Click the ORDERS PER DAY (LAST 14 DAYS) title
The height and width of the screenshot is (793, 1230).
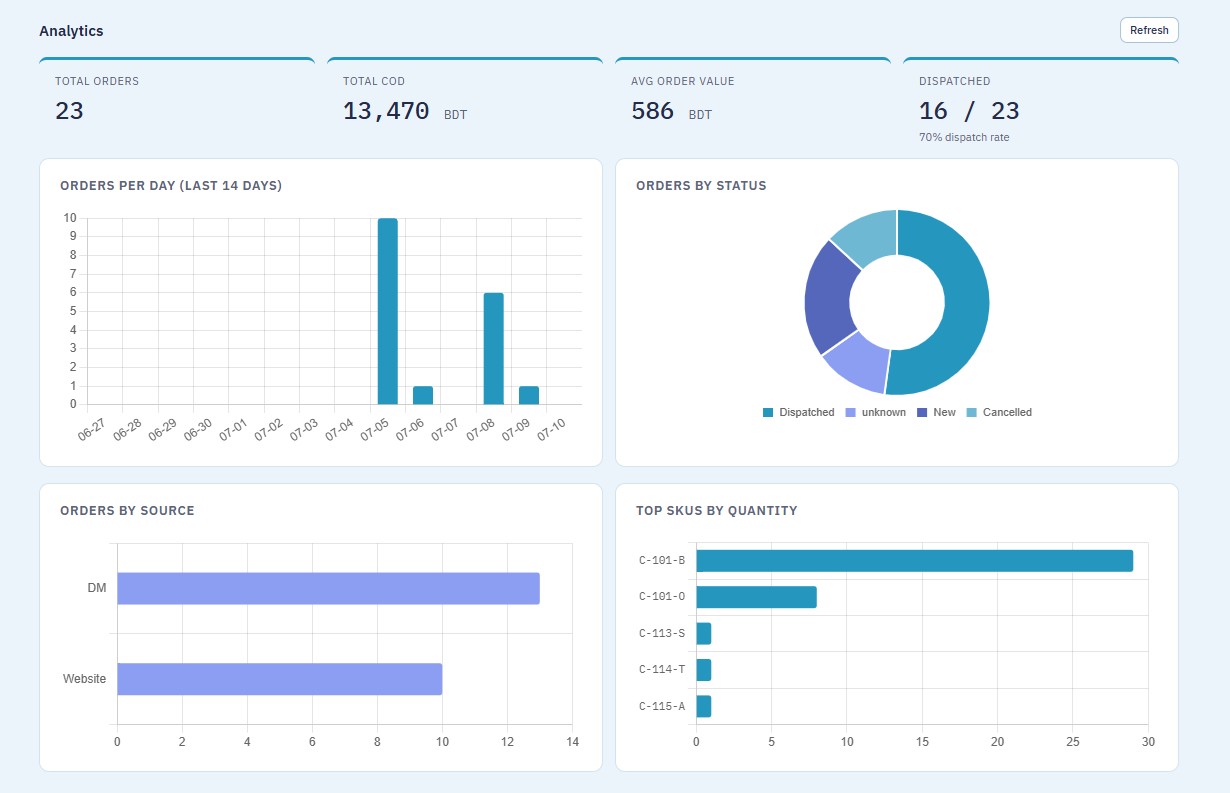(x=171, y=186)
